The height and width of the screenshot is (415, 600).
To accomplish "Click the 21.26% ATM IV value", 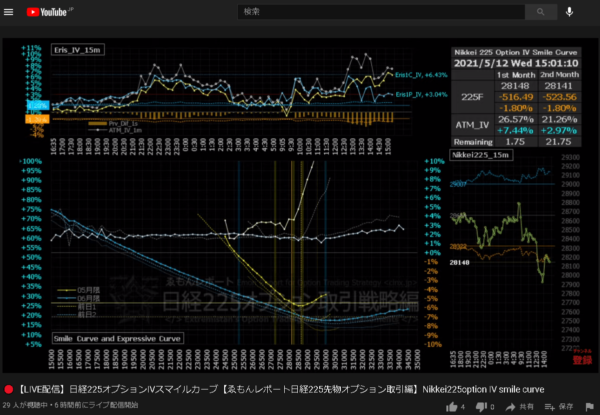I will pos(559,119).
